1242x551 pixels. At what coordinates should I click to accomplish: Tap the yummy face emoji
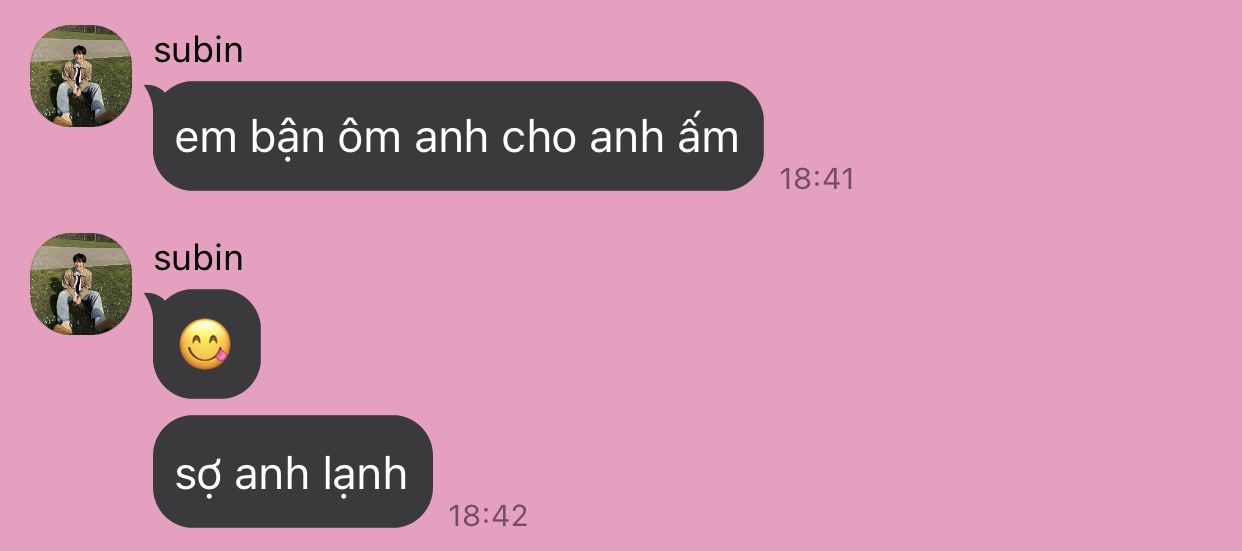[x=205, y=345]
